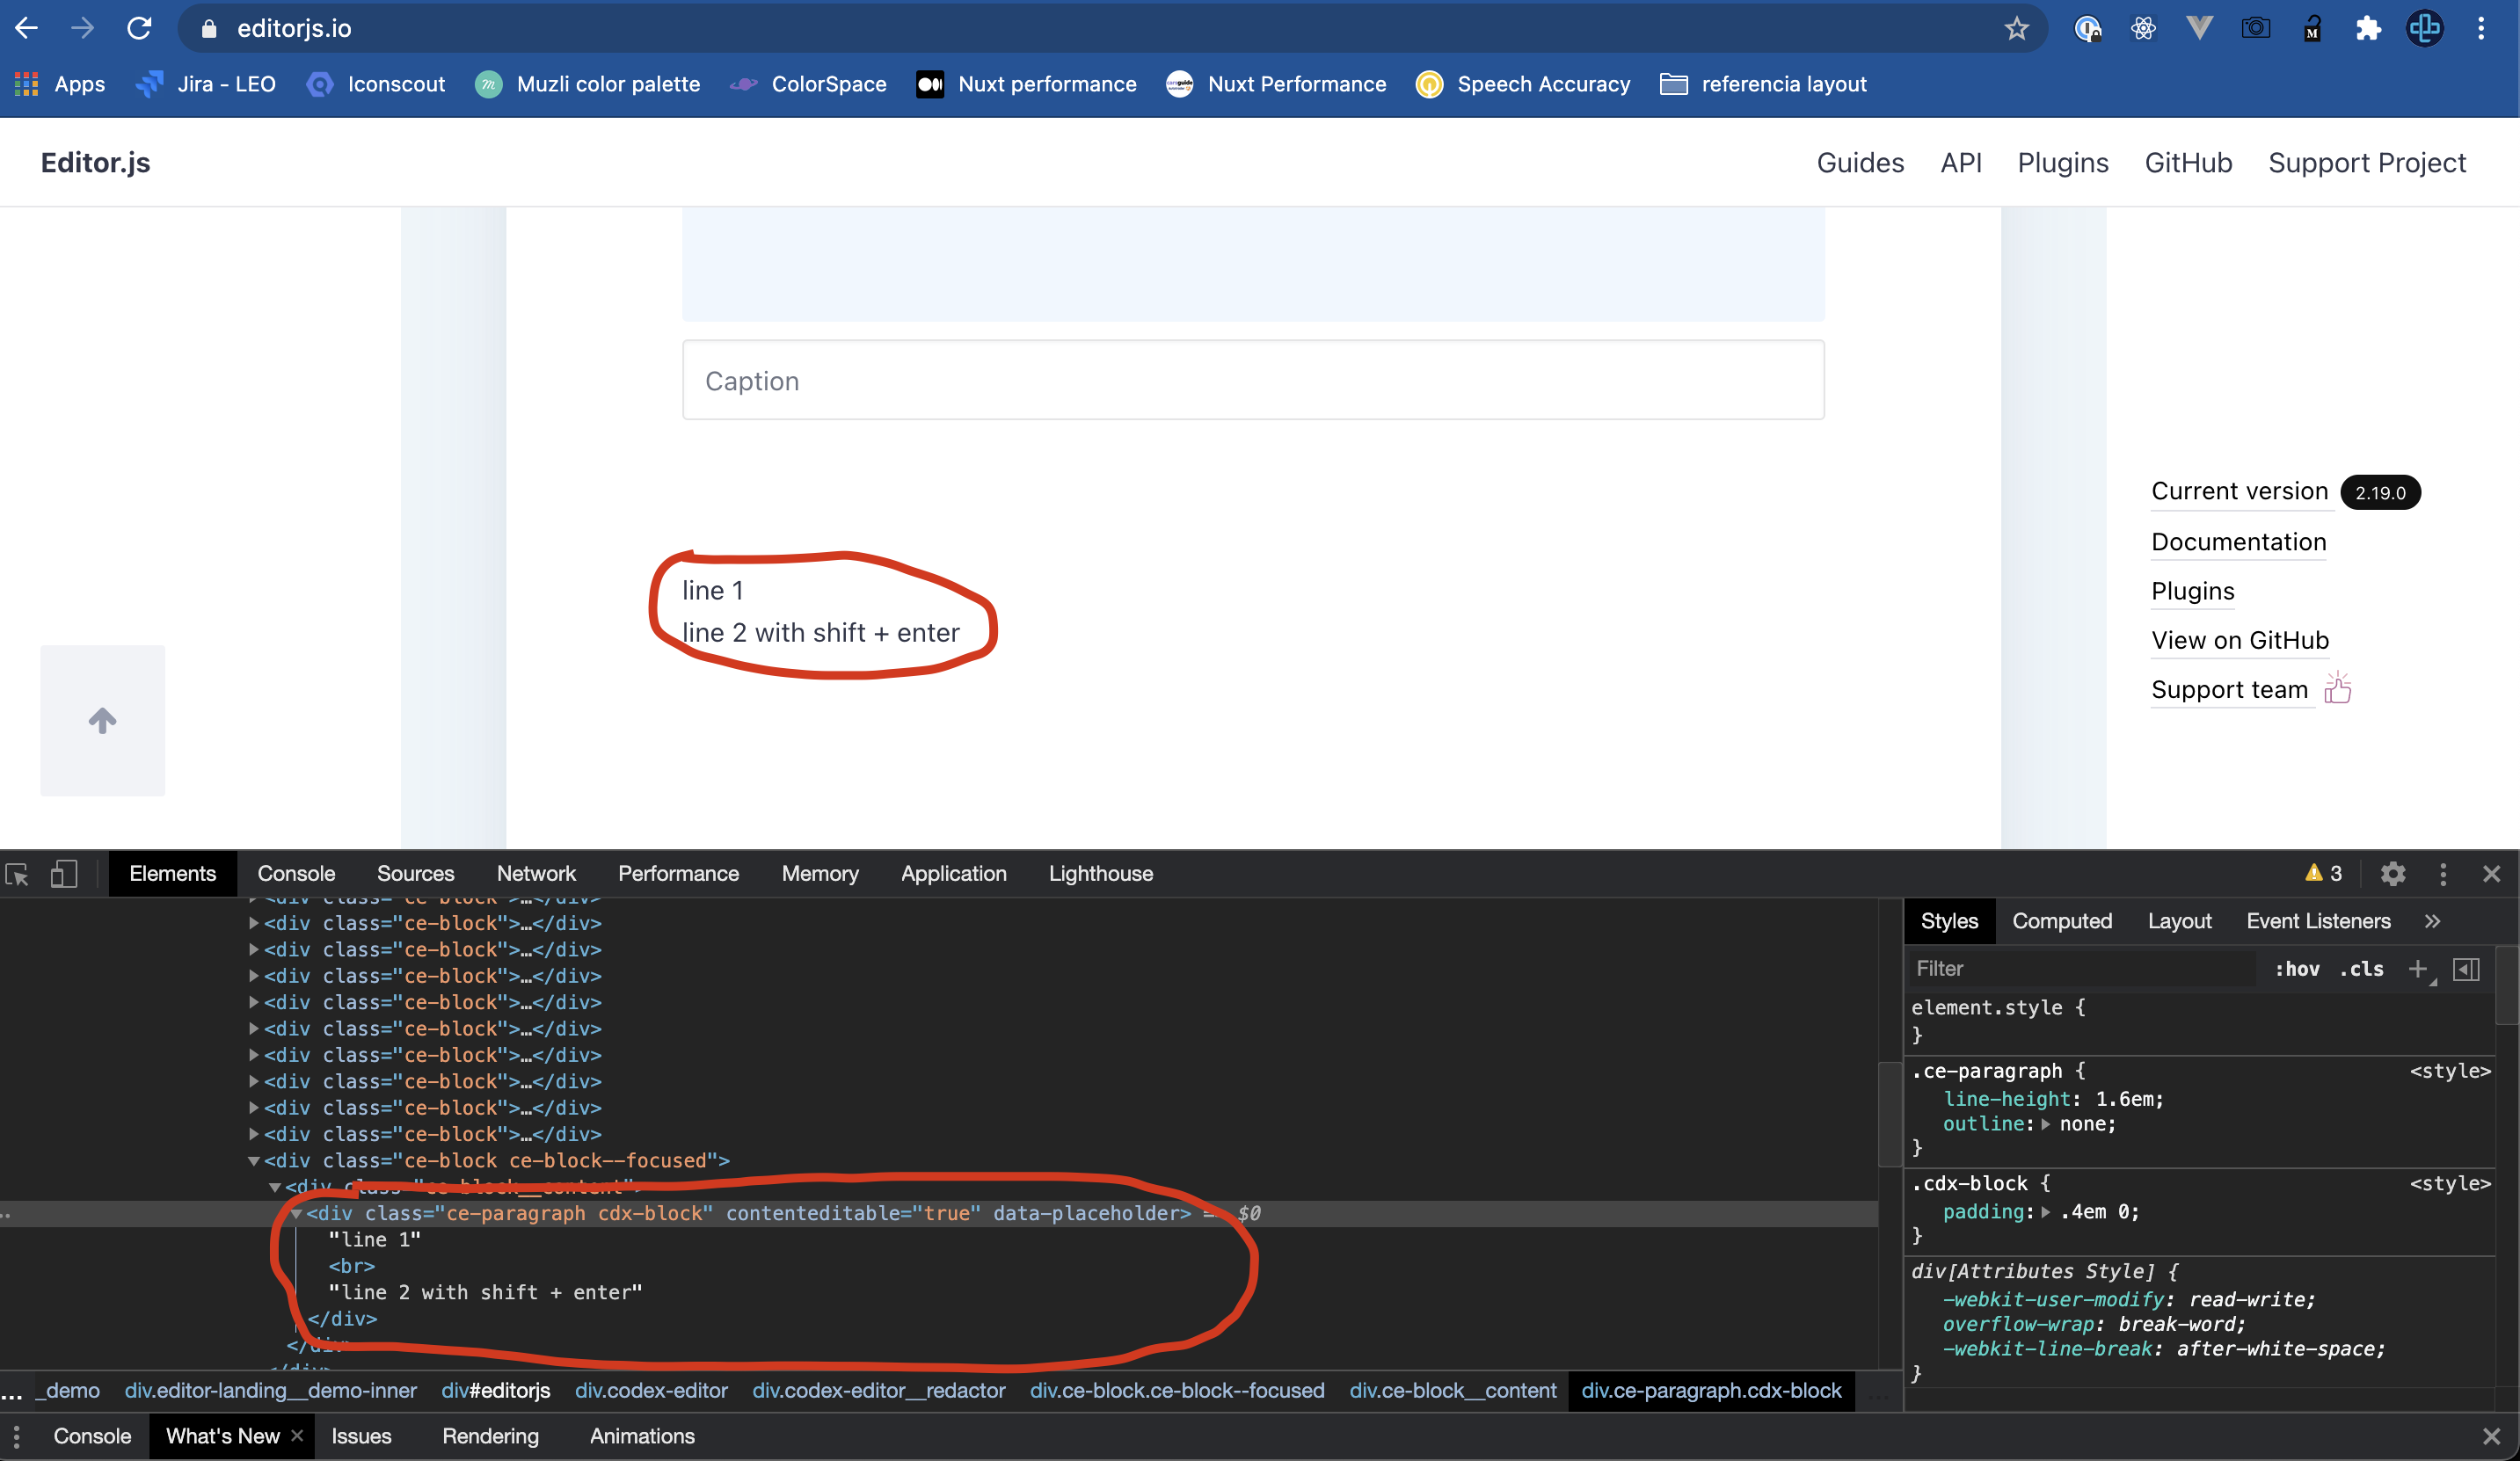Open the View on GitHub link
Screen dimensions: 2520x1461
(2242, 641)
